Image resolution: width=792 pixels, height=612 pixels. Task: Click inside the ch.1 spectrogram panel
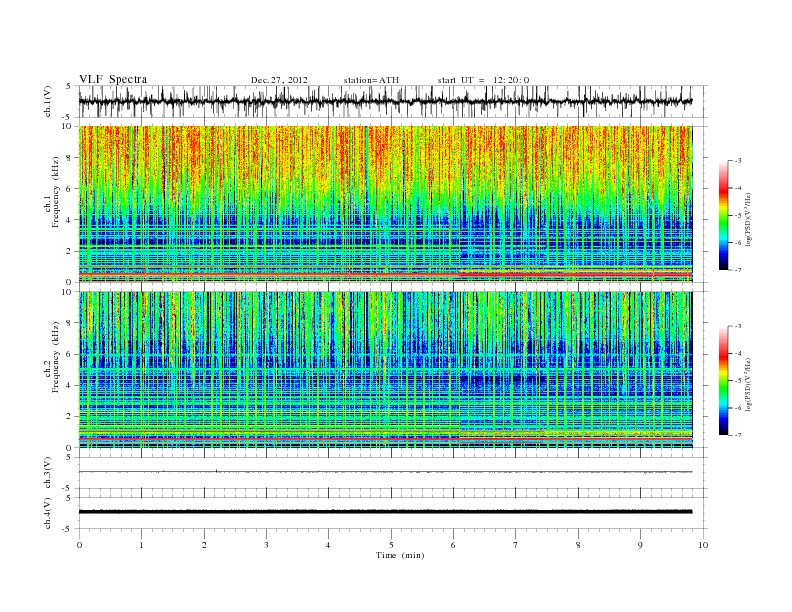pyautogui.click(x=385, y=204)
